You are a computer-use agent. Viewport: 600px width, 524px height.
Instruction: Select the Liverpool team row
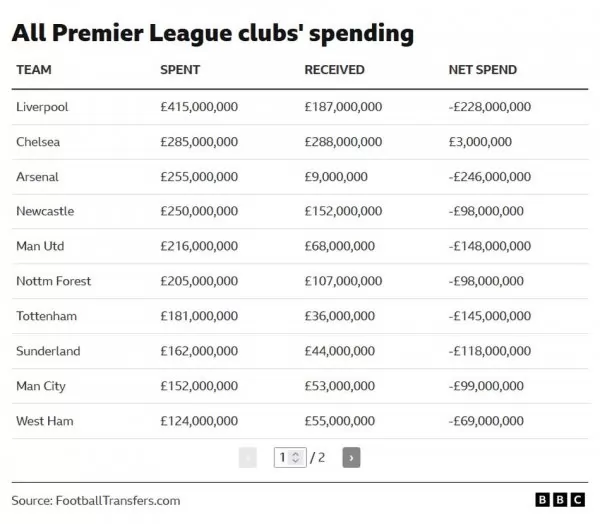(x=300, y=107)
